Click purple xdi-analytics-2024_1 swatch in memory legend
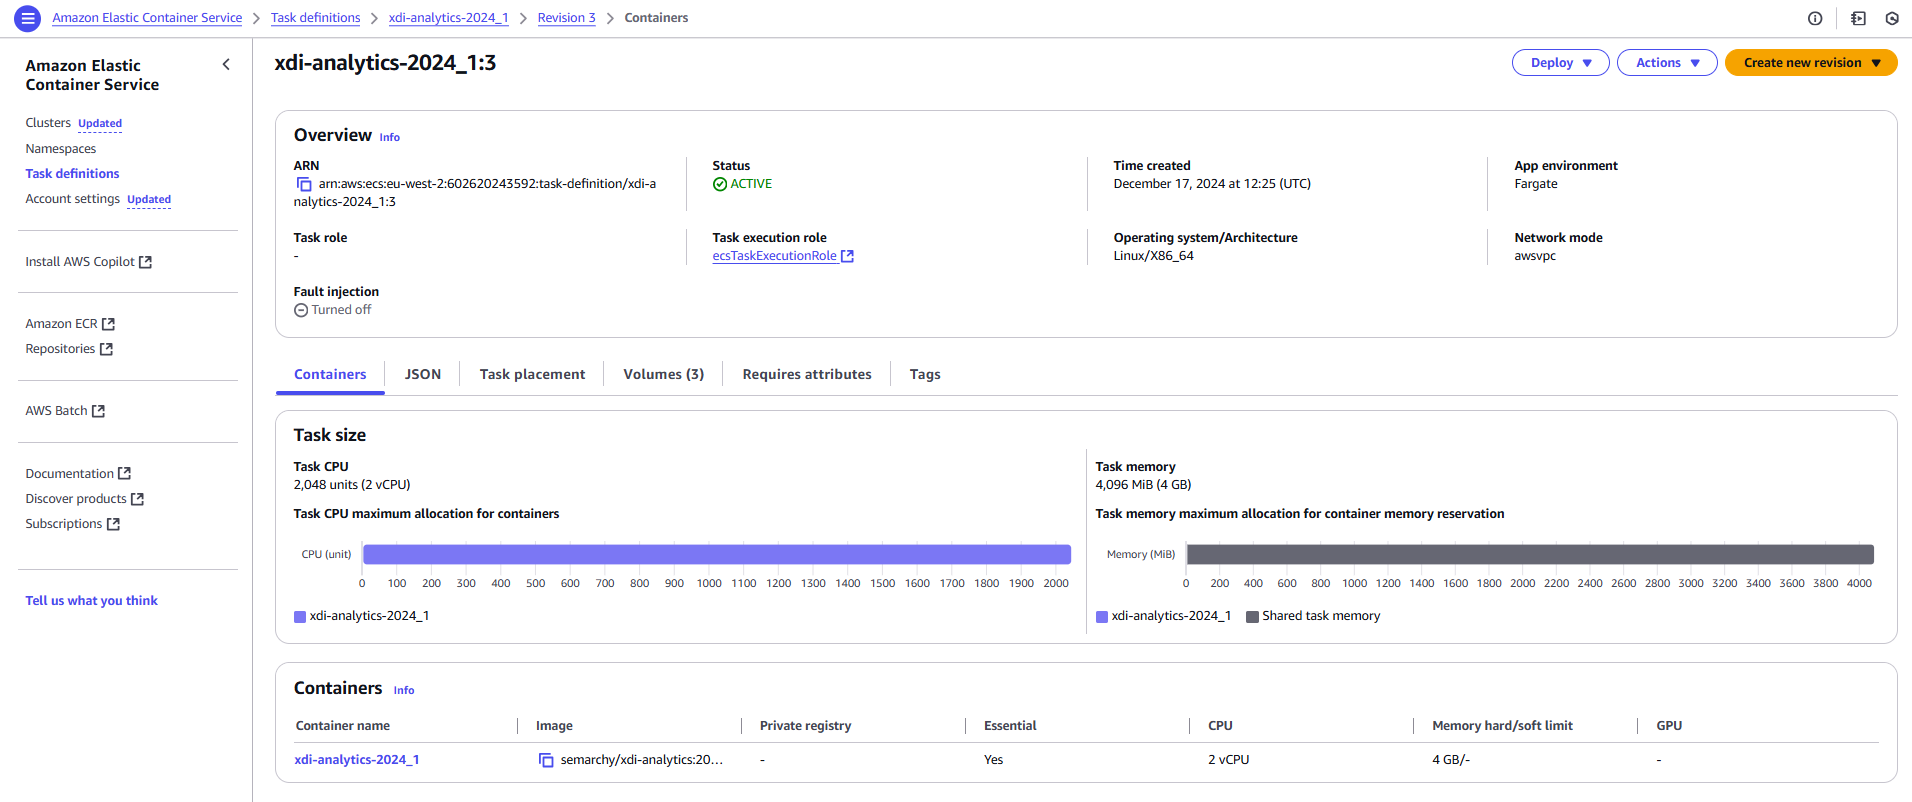 point(1102,617)
